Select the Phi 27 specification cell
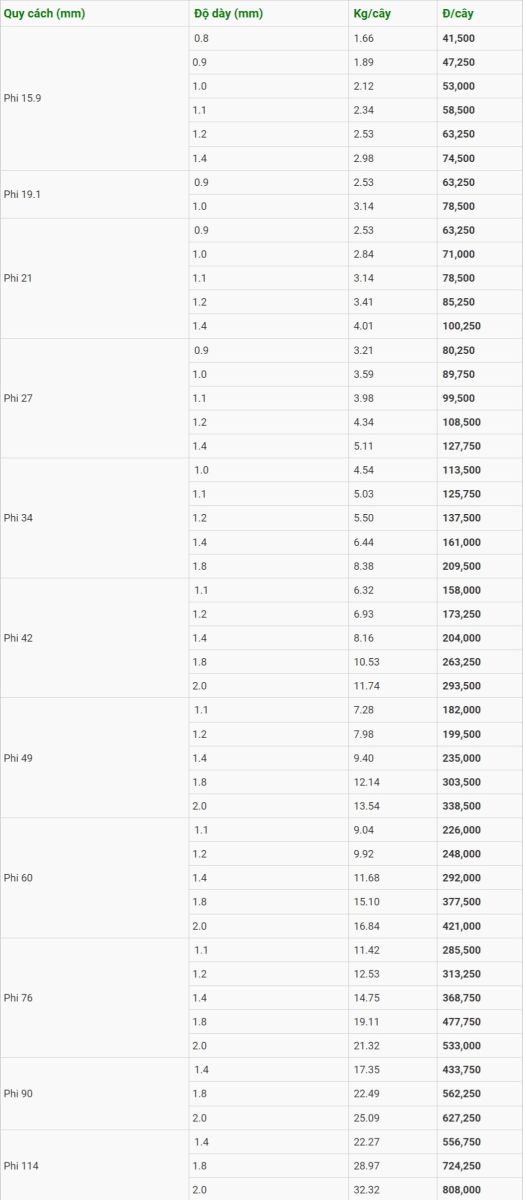 coord(94,398)
